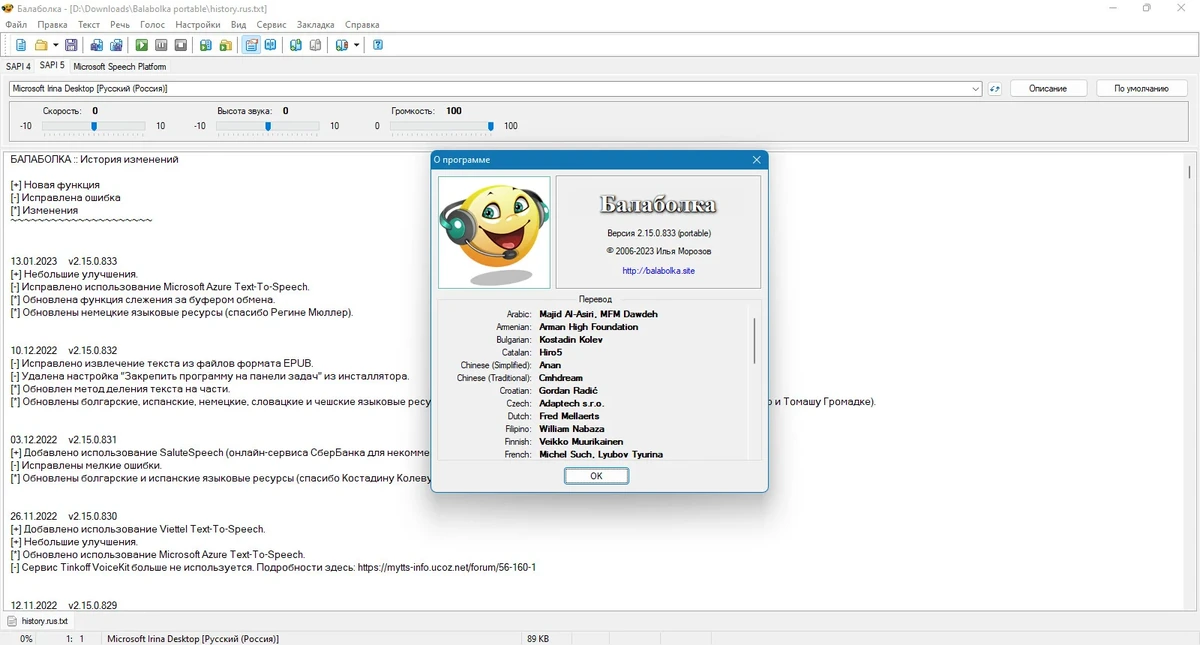Click the floppy disk Save icon
The image size is (1200, 645).
pyautogui.click(x=72, y=45)
